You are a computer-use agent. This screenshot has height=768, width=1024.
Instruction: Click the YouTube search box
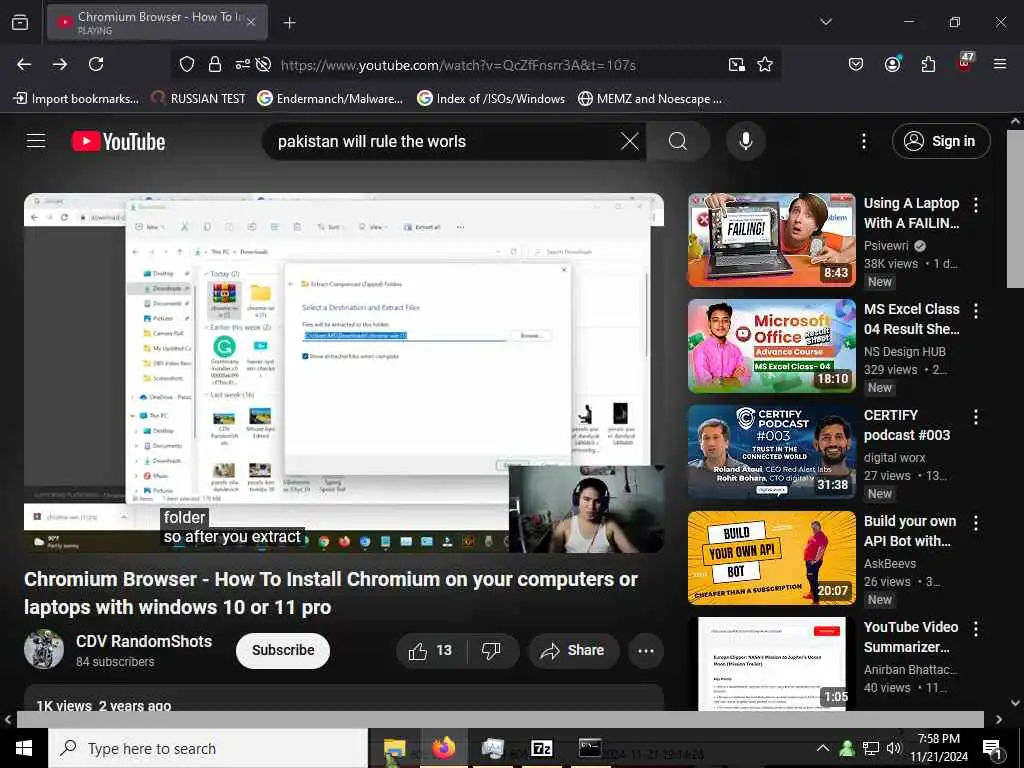click(x=444, y=141)
